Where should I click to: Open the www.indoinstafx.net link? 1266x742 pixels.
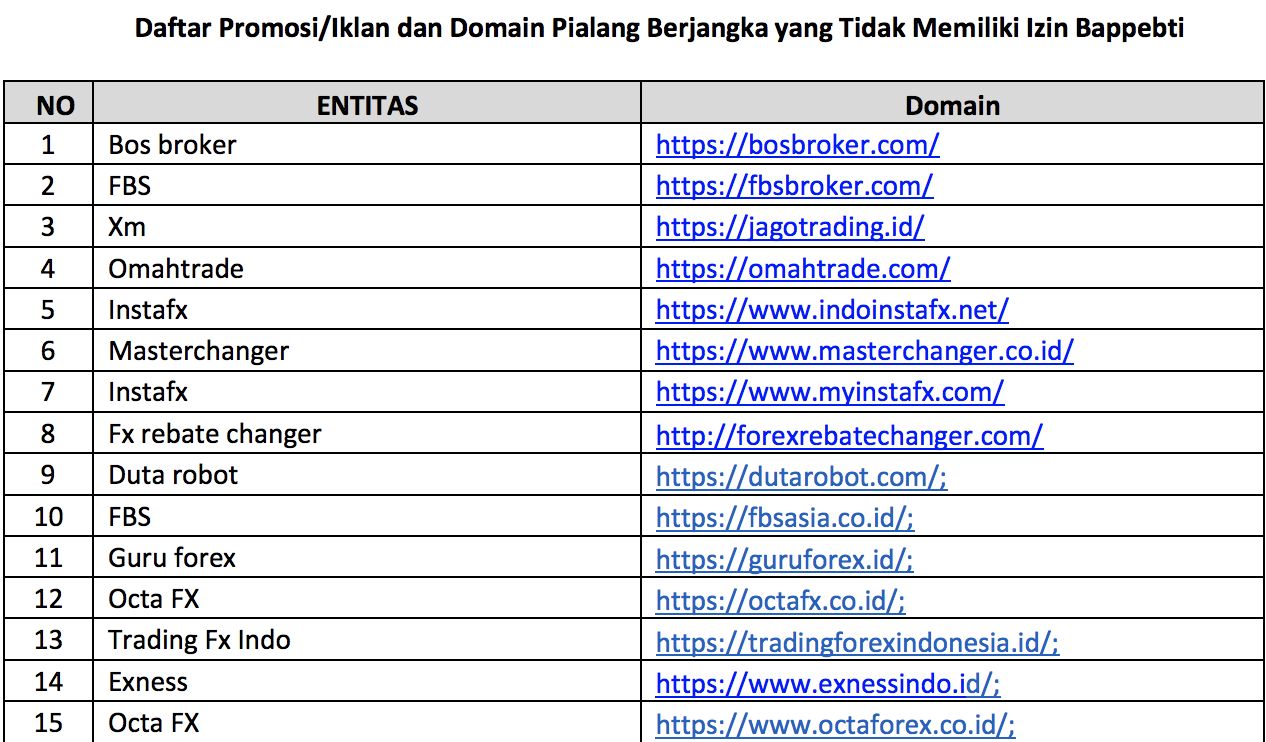tap(831, 310)
